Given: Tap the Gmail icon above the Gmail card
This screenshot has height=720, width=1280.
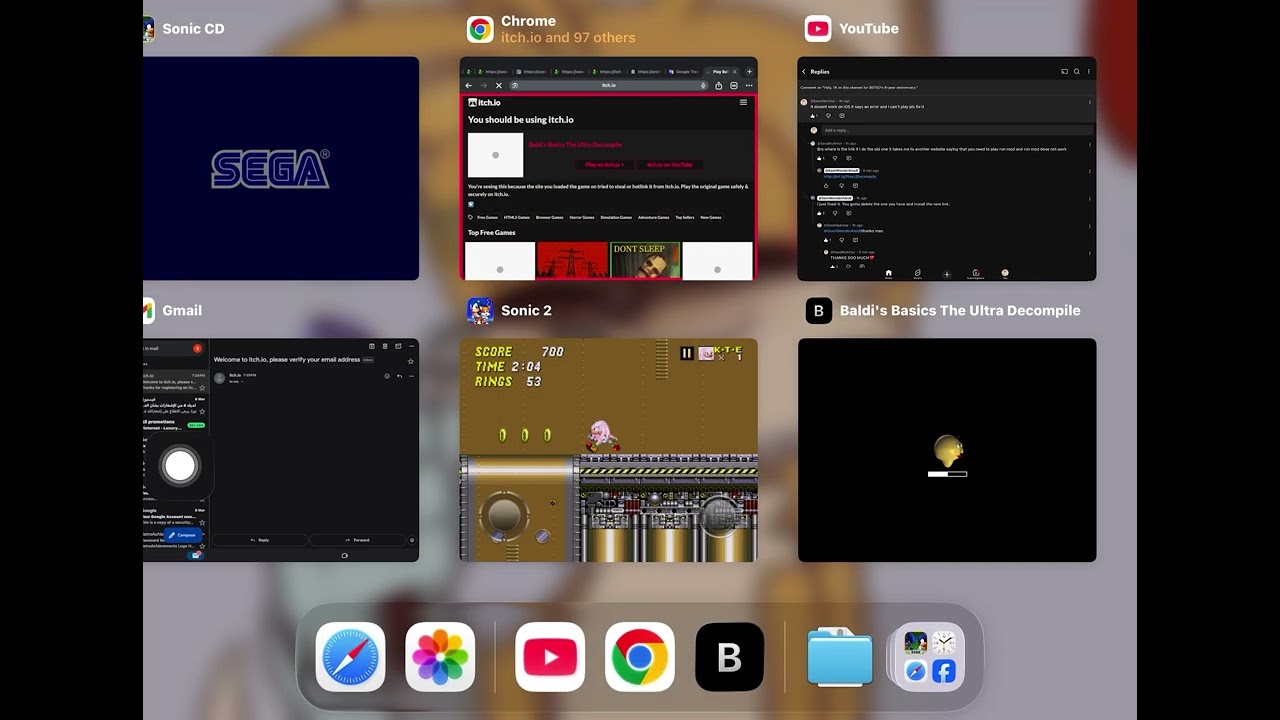Looking at the screenshot, I should (148, 311).
